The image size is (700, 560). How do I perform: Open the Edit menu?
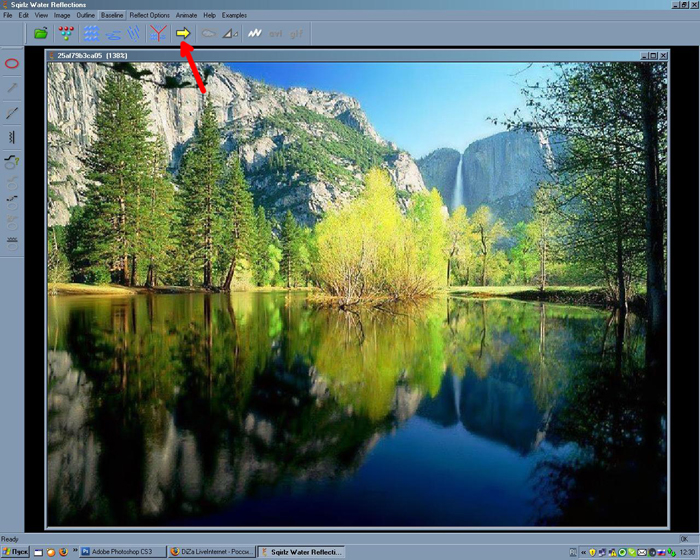click(x=24, y=15)
